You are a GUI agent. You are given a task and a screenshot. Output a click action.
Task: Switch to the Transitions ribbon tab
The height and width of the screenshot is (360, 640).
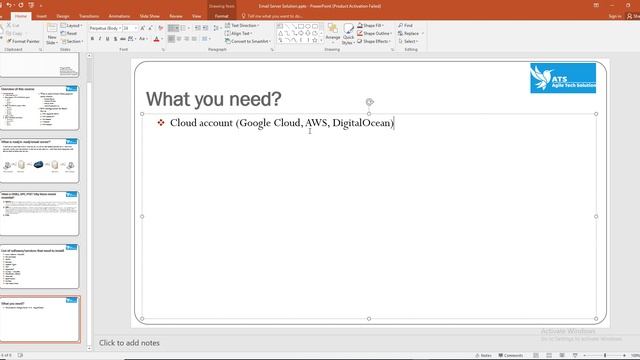[x=89, y=16]
